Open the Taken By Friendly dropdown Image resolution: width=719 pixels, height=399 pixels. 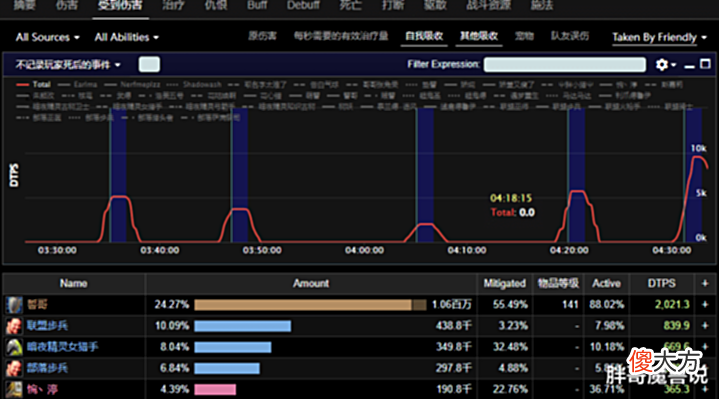tap(659, 38)
